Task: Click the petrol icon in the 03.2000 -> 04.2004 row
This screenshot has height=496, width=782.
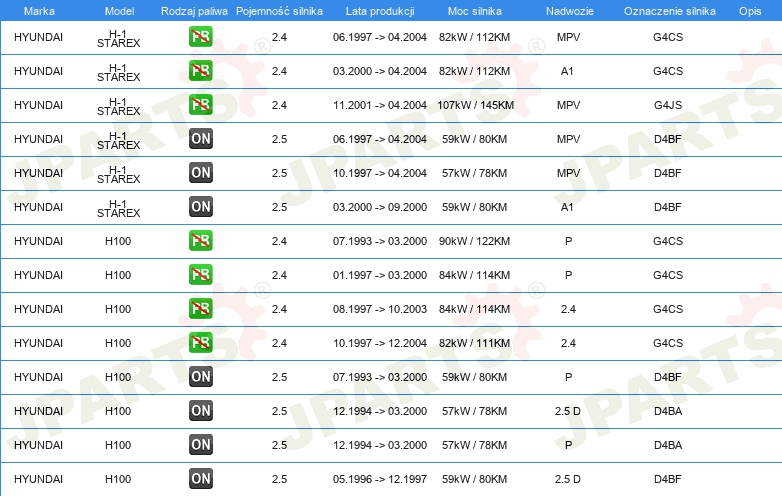Action: 200,71
